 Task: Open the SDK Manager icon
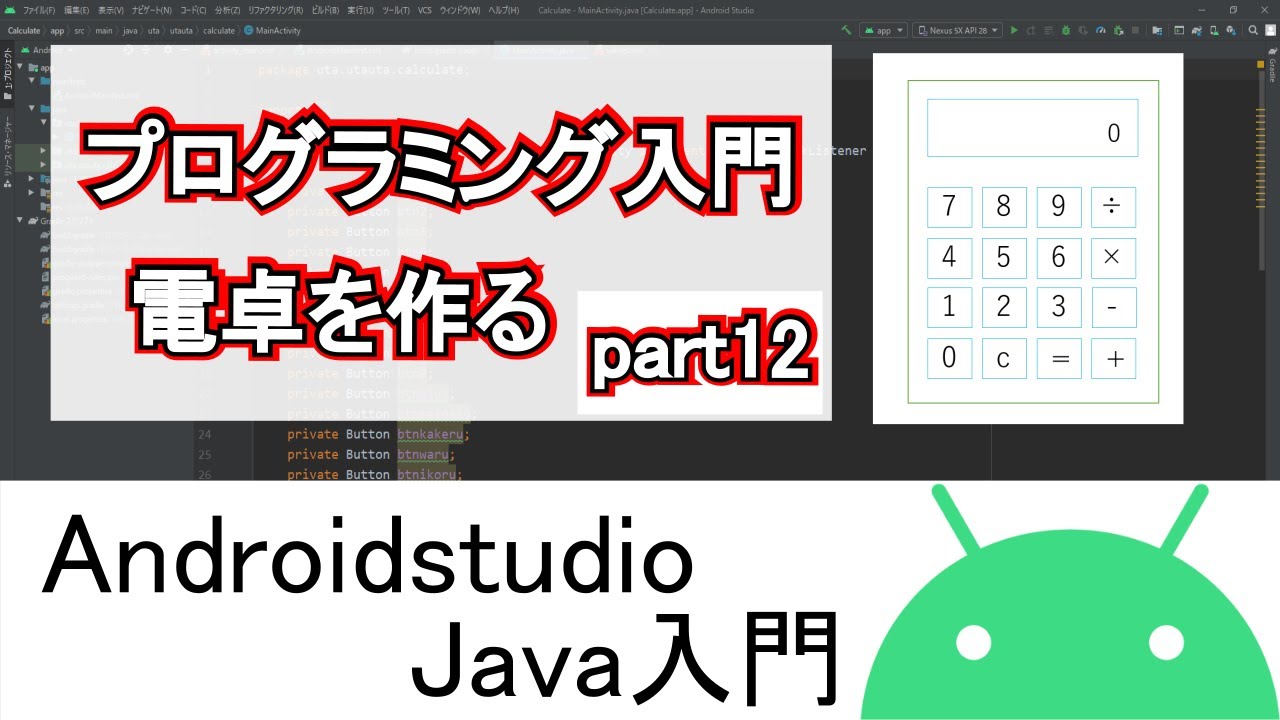1231,30
